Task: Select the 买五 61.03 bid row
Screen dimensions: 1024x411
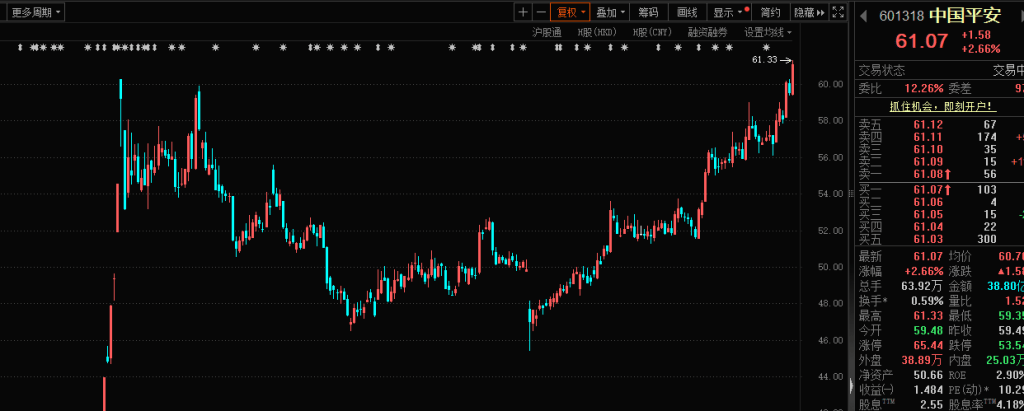Action: point(939,239)
